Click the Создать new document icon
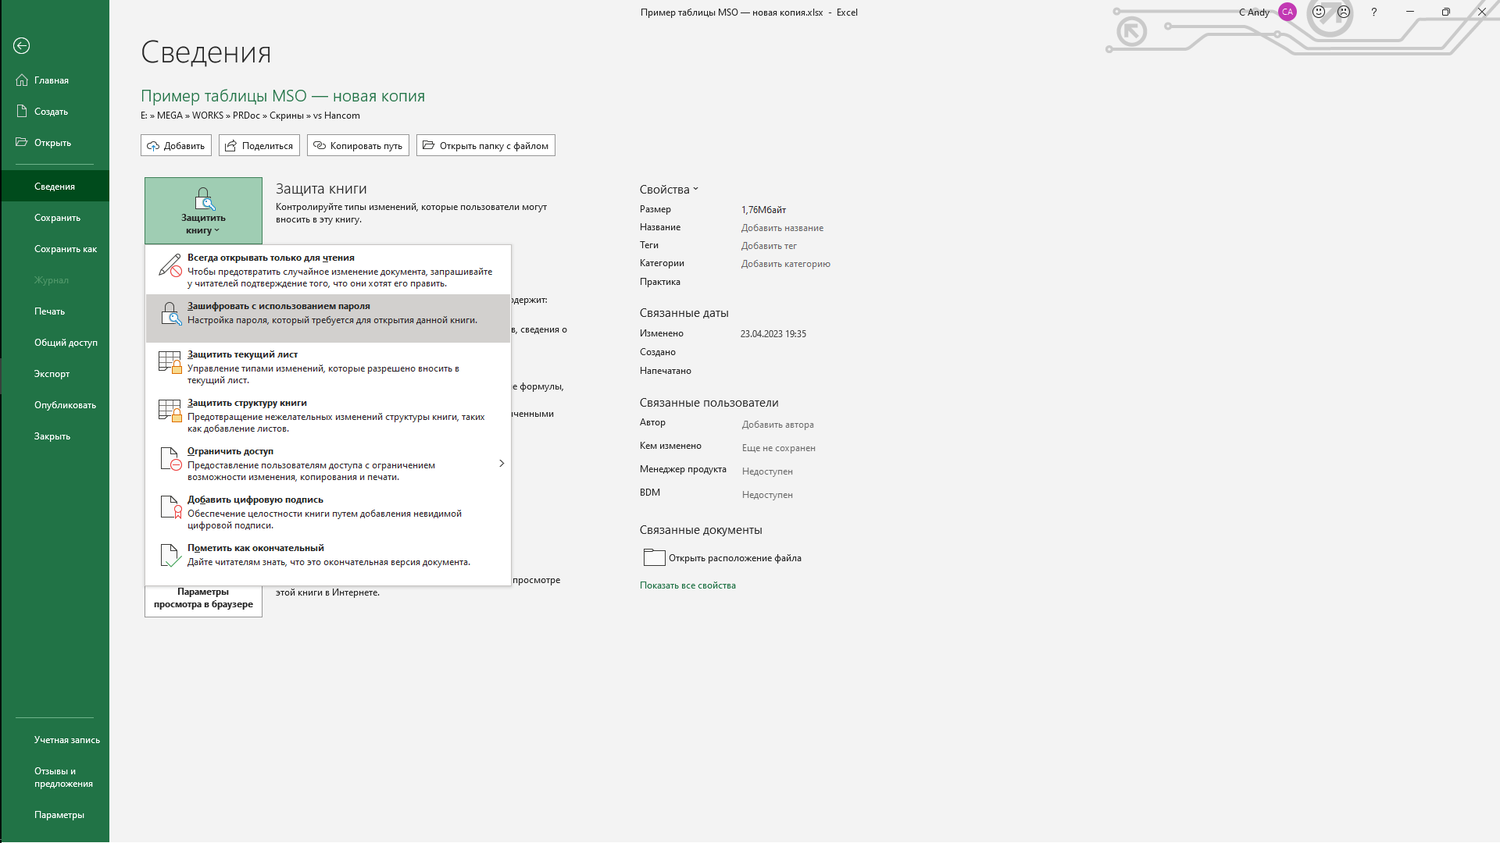 [x=21, y=111]
